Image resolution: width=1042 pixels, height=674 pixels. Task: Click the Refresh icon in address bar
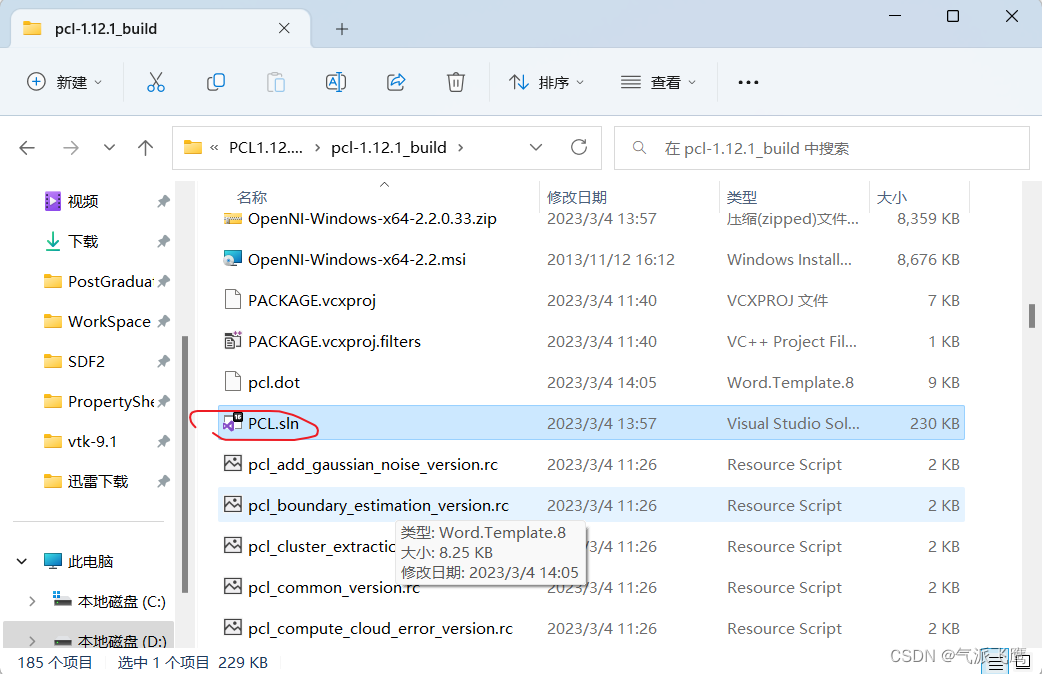tap(578, 146)
